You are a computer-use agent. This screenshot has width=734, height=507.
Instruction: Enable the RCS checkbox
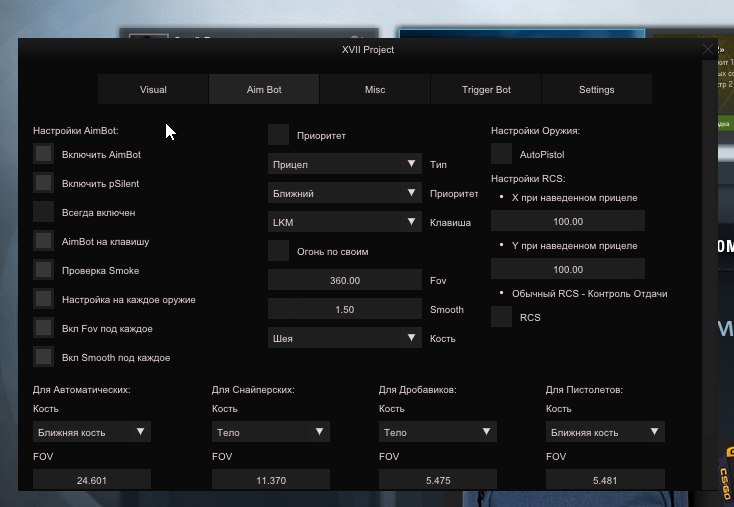pyautogui.click(x=501, y=317)
